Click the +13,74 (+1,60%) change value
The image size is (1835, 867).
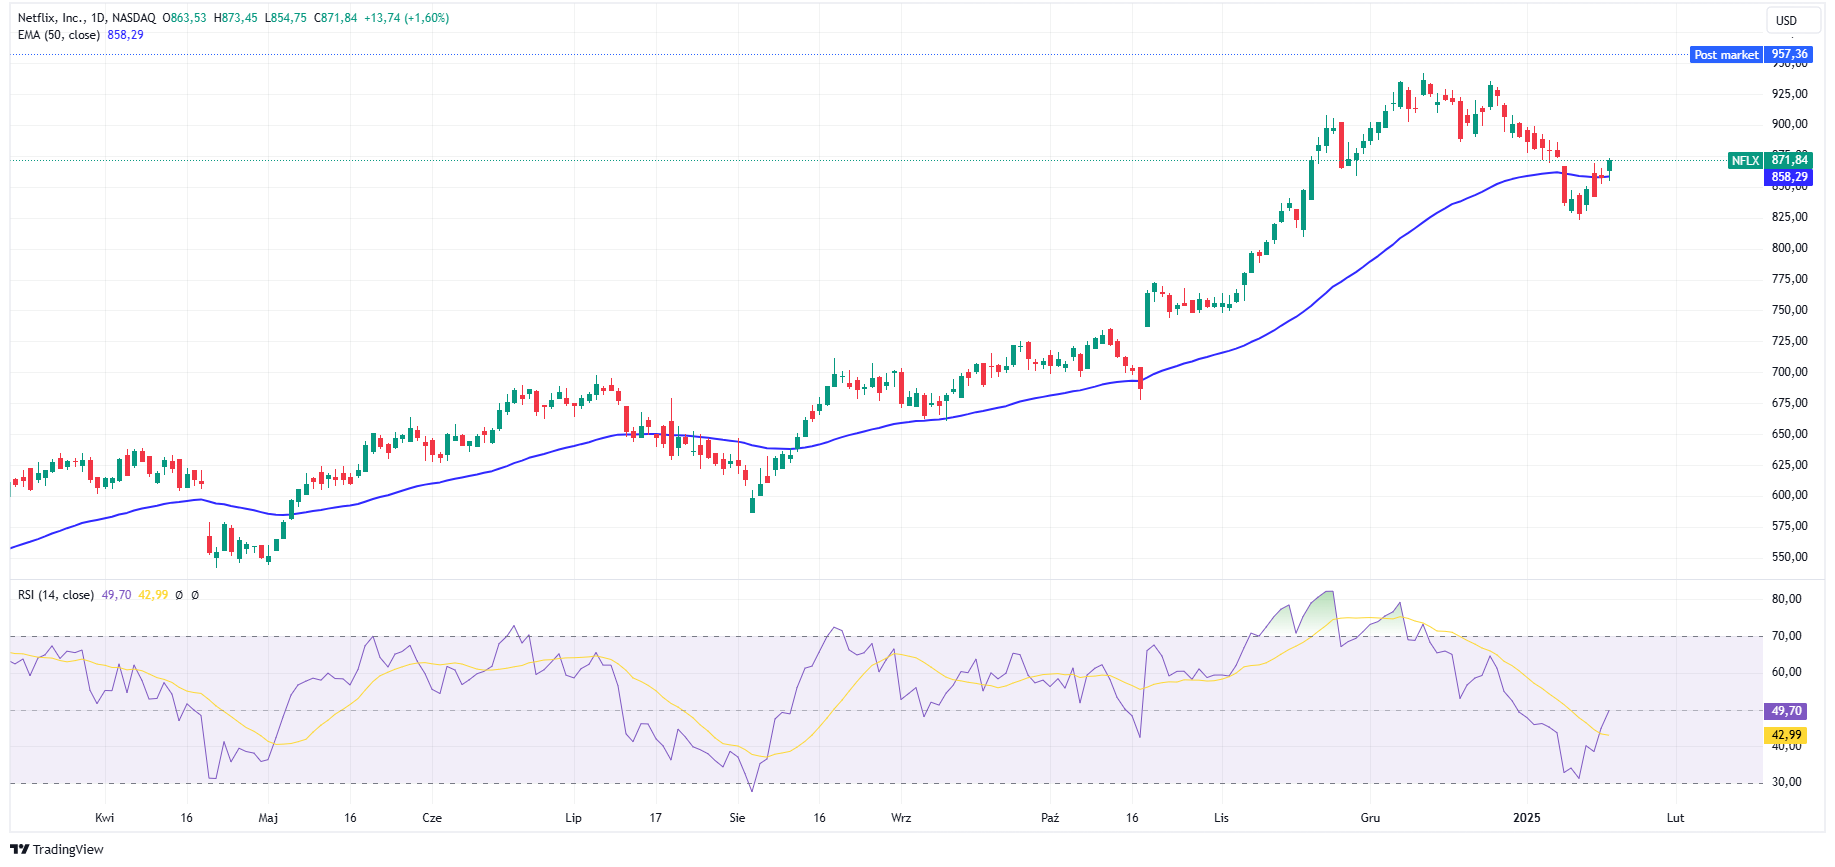pos(406,18)
